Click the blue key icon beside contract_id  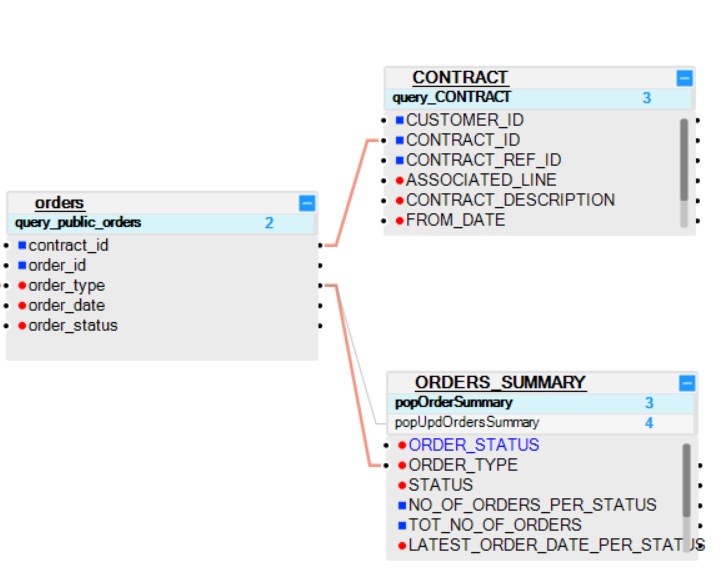[x=22, y=245]
